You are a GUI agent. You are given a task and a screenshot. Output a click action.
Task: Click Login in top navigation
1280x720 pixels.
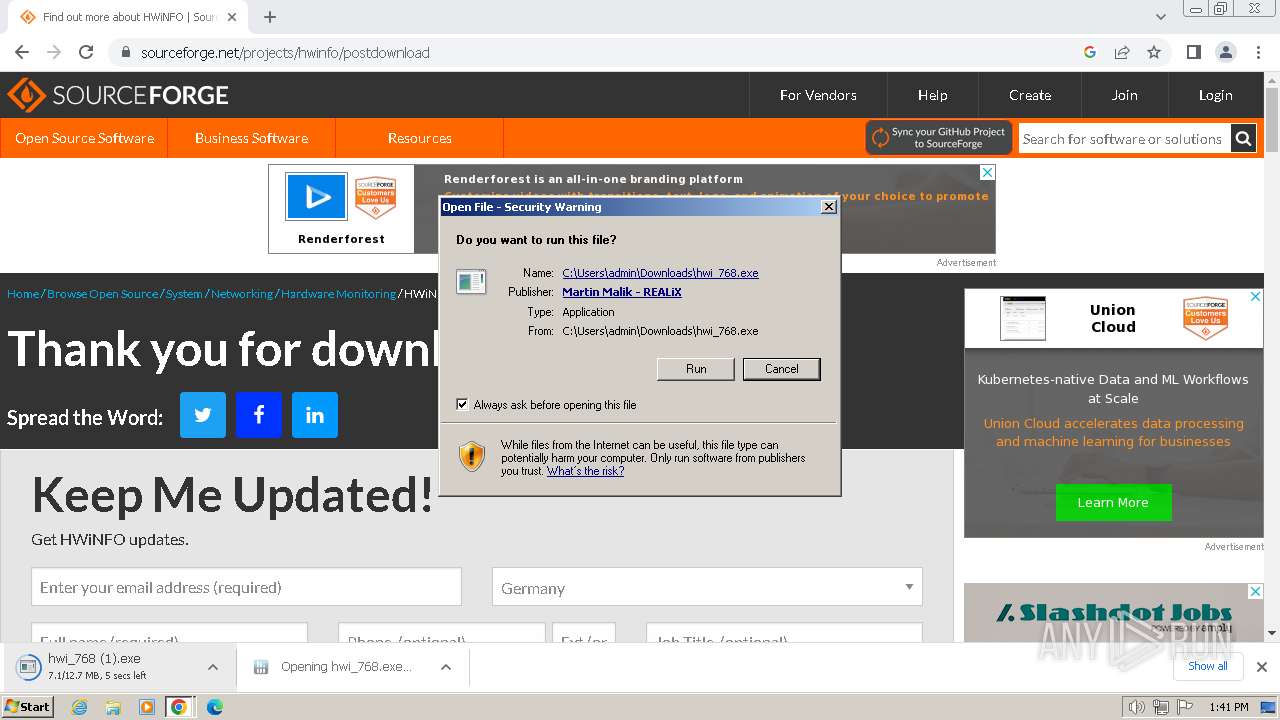pyautogui.click(x=1216, y=95)
